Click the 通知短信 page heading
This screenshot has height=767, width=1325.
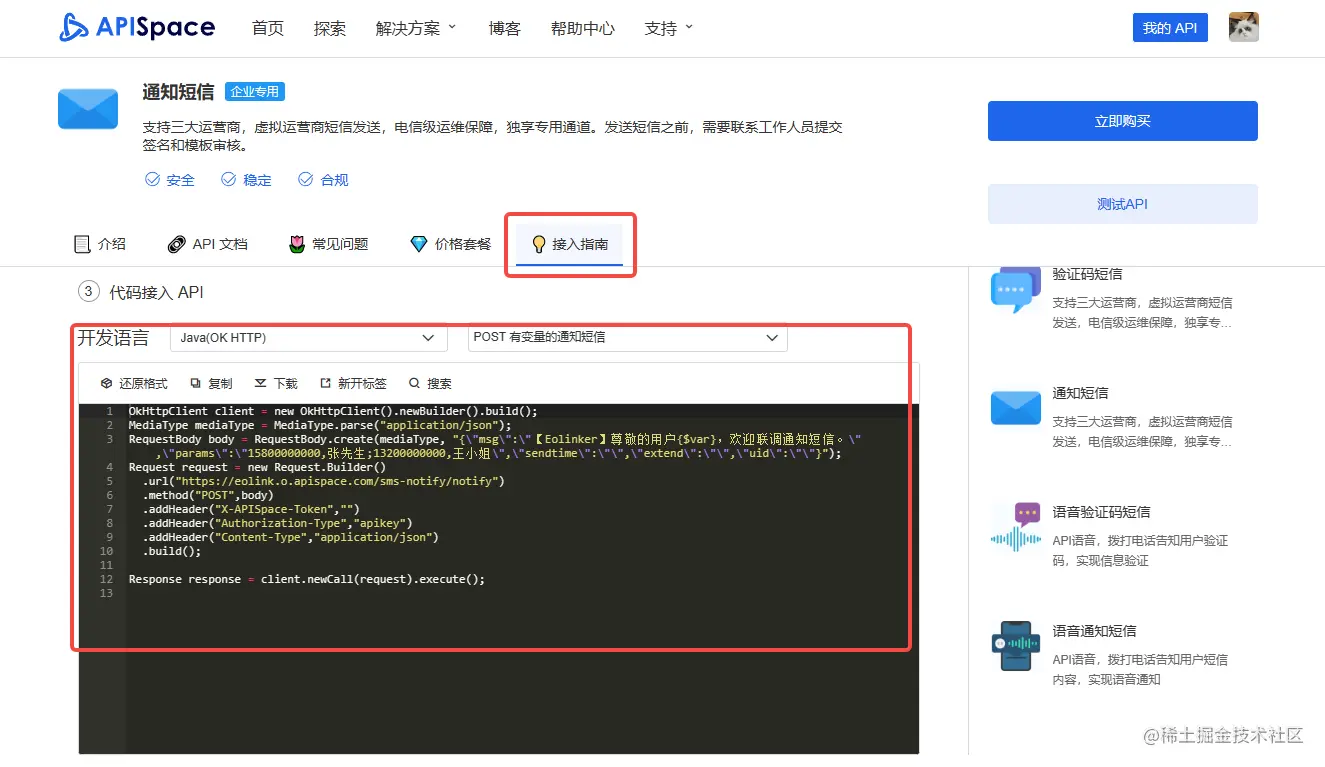coord(178,92)
